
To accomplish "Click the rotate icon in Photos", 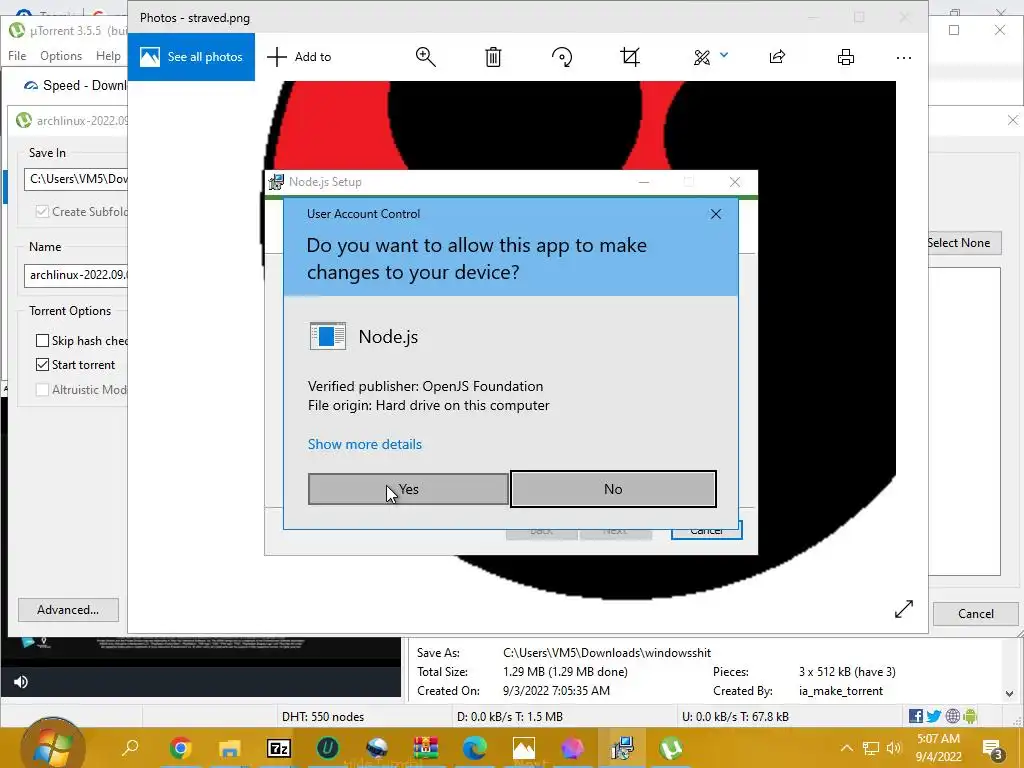I will click(562, 57).
